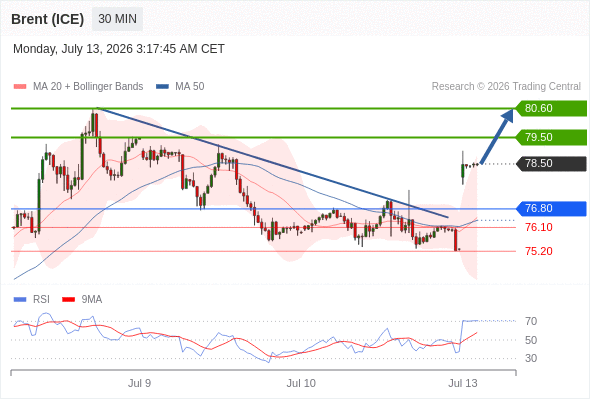590x400 pixels.
Task: Click the Brent (ICE) chart title
Action: (x=48, y=19)
